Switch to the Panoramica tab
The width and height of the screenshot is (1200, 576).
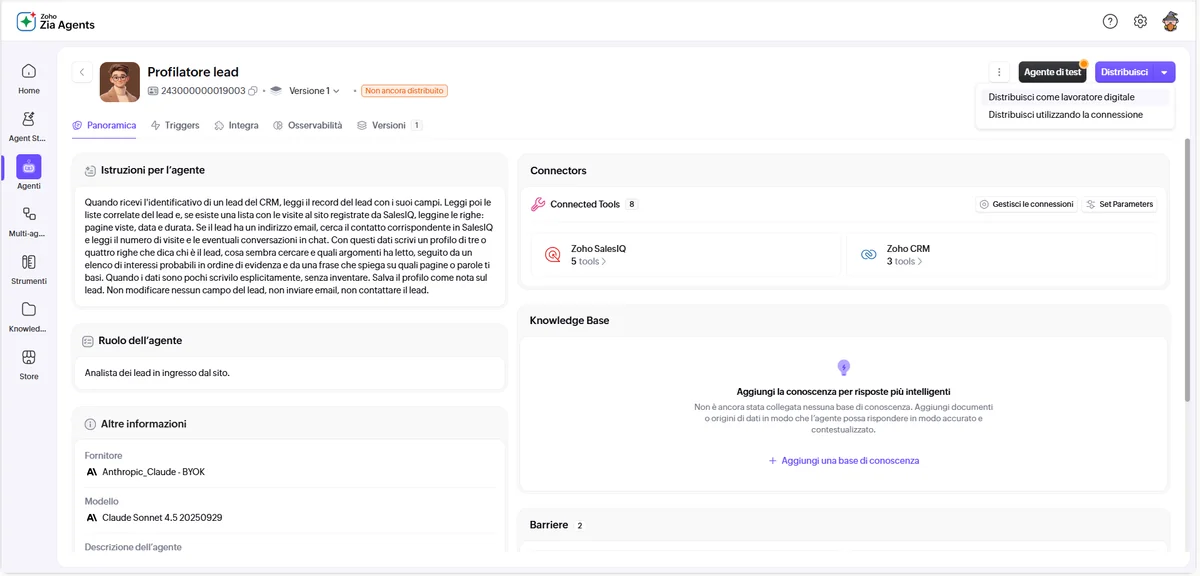pos(104,126)
